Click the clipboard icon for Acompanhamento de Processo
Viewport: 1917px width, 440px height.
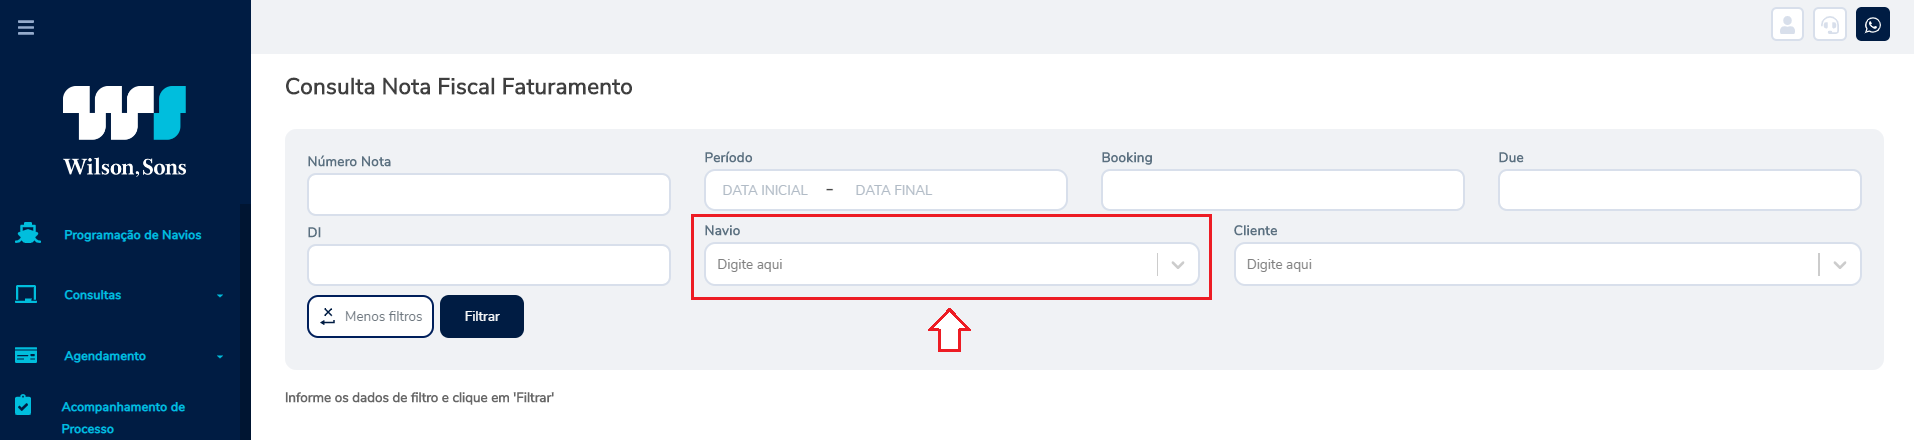coord(23,405)
